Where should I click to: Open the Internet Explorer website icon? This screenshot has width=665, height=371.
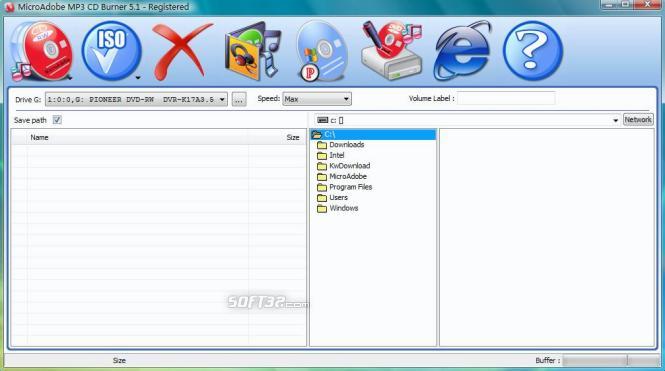tap(462, 51)
